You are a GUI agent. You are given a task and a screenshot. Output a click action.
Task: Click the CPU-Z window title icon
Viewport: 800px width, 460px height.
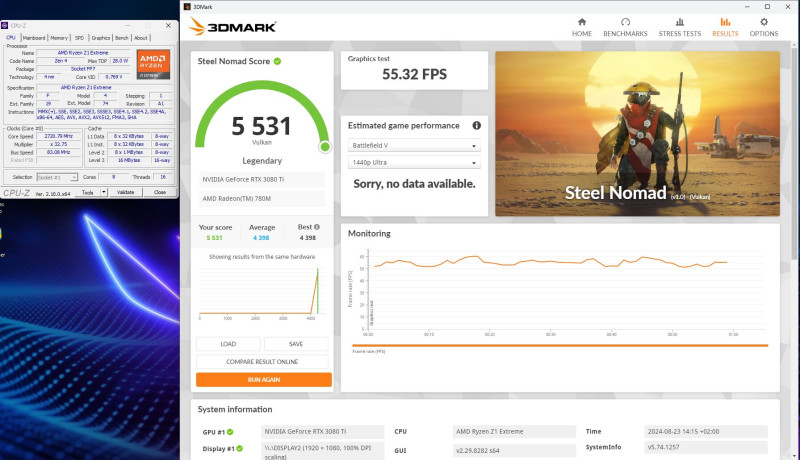5,25
